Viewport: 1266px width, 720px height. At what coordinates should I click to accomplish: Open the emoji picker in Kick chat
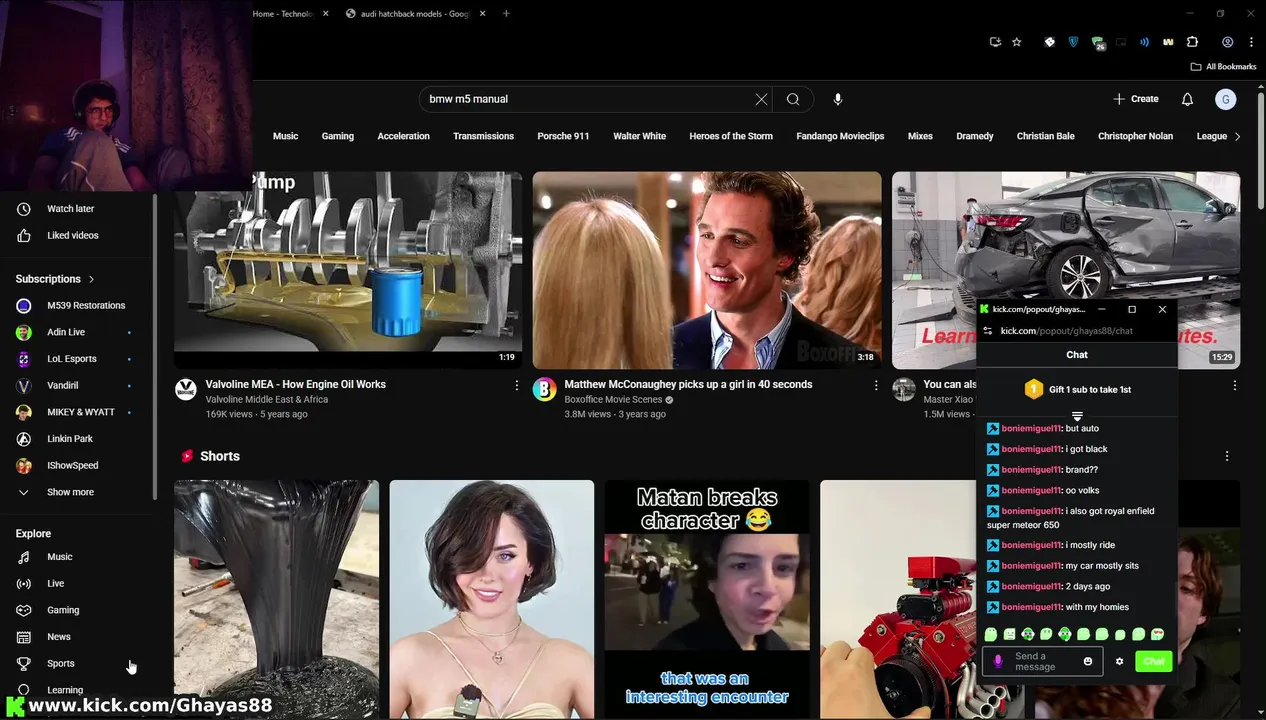(1088, 661)
